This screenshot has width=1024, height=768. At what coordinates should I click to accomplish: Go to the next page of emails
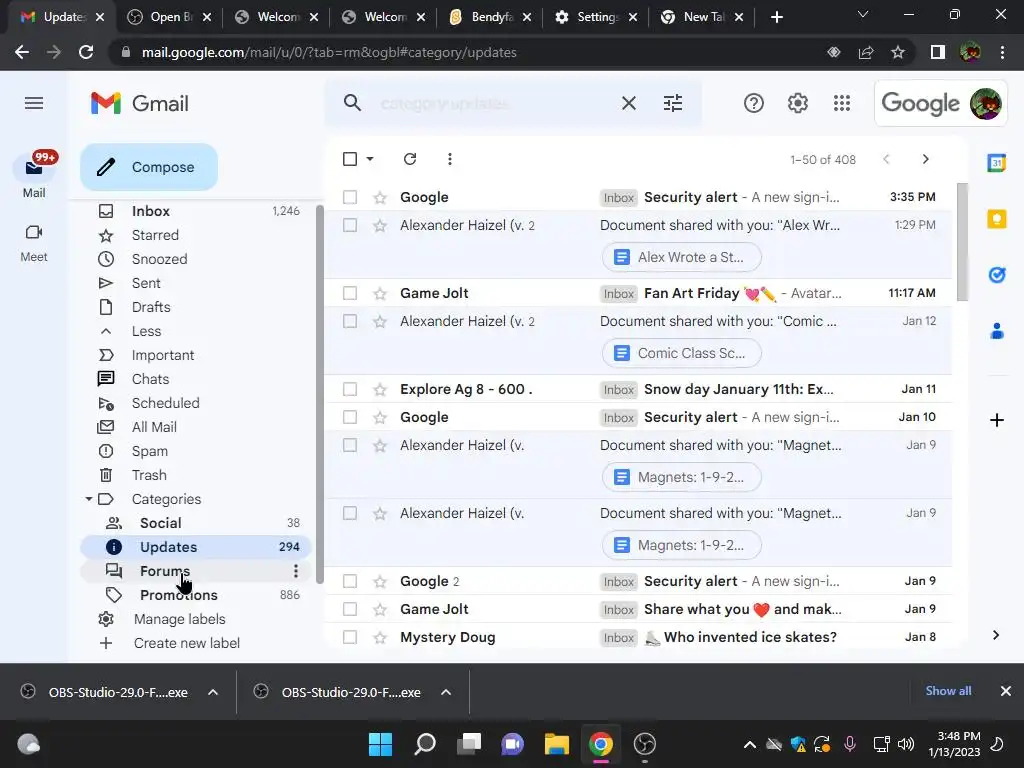(x=925, y=159)
